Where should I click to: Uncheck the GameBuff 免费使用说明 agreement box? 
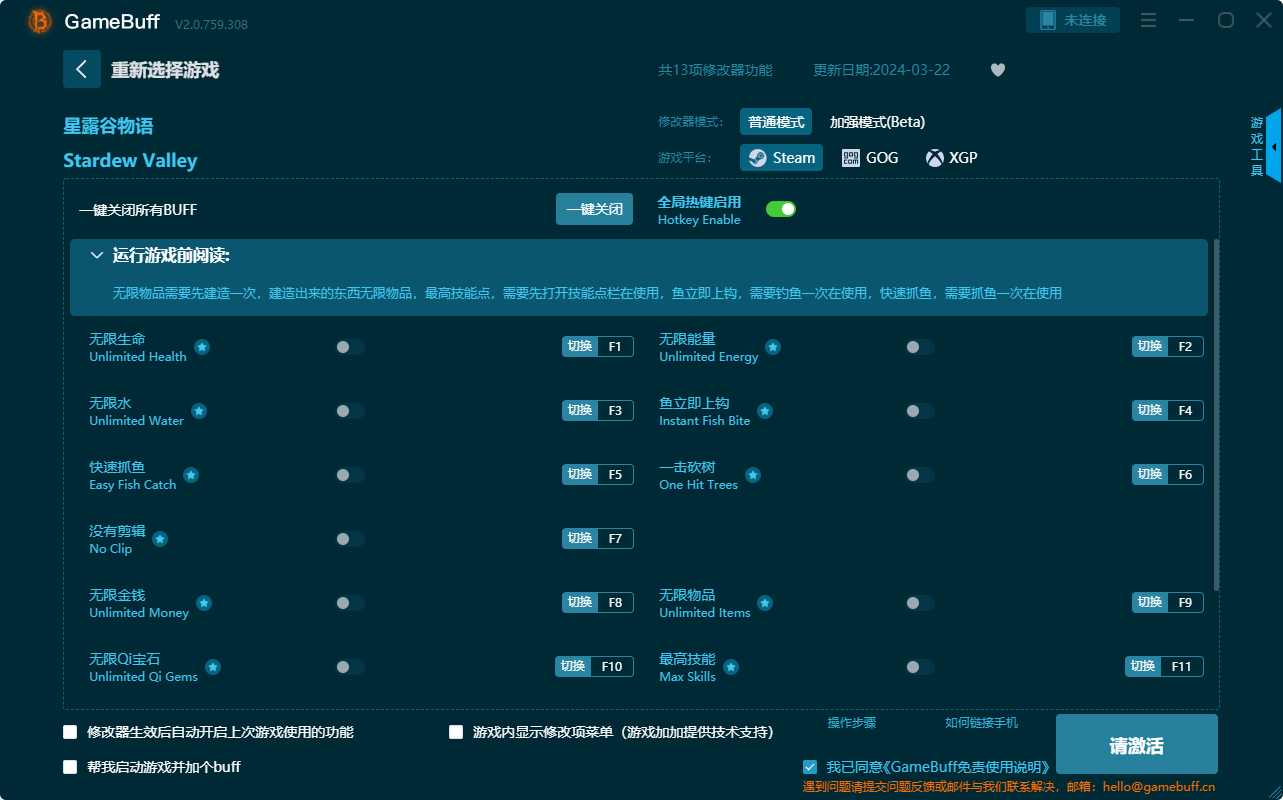(809, 766)
